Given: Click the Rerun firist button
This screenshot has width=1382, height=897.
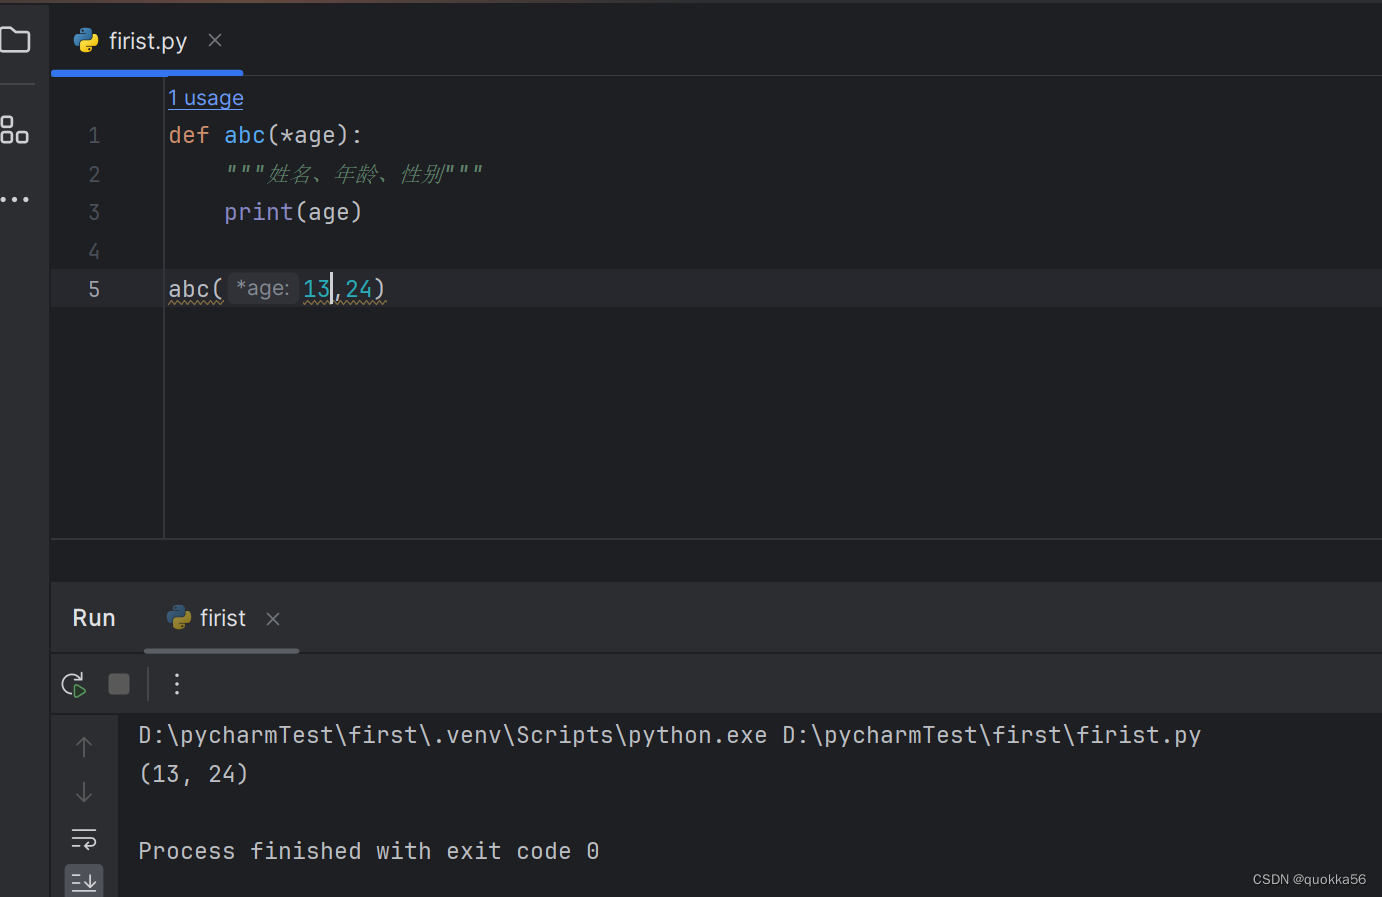Looking at the screenshot, I should click(x=74, y=684).
